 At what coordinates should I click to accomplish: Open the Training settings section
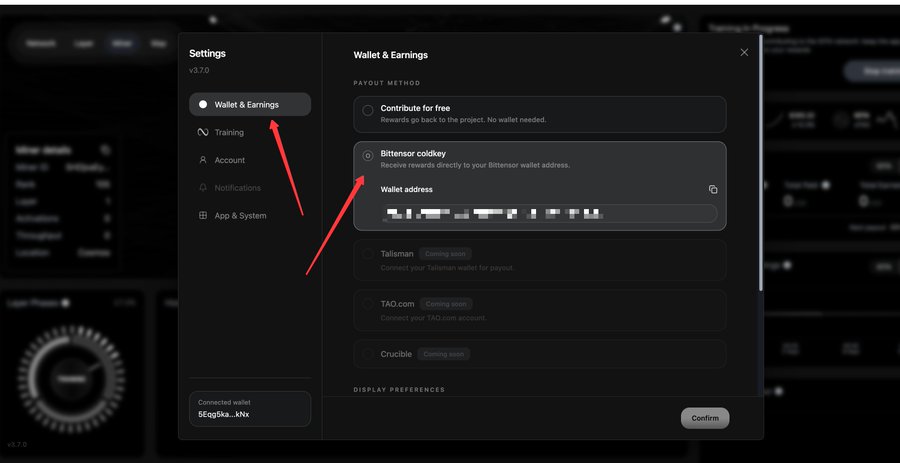coord(250,133)
